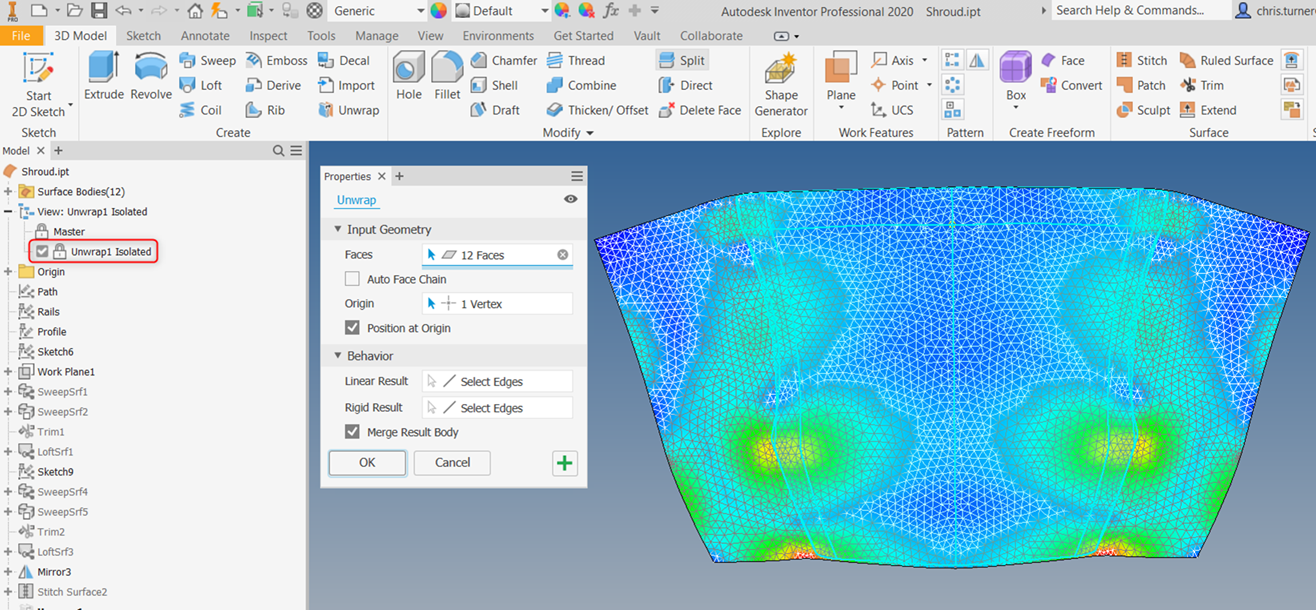The image size is (1316, 610).
Task: Choose the Delete Face tool
Action: 699,110
